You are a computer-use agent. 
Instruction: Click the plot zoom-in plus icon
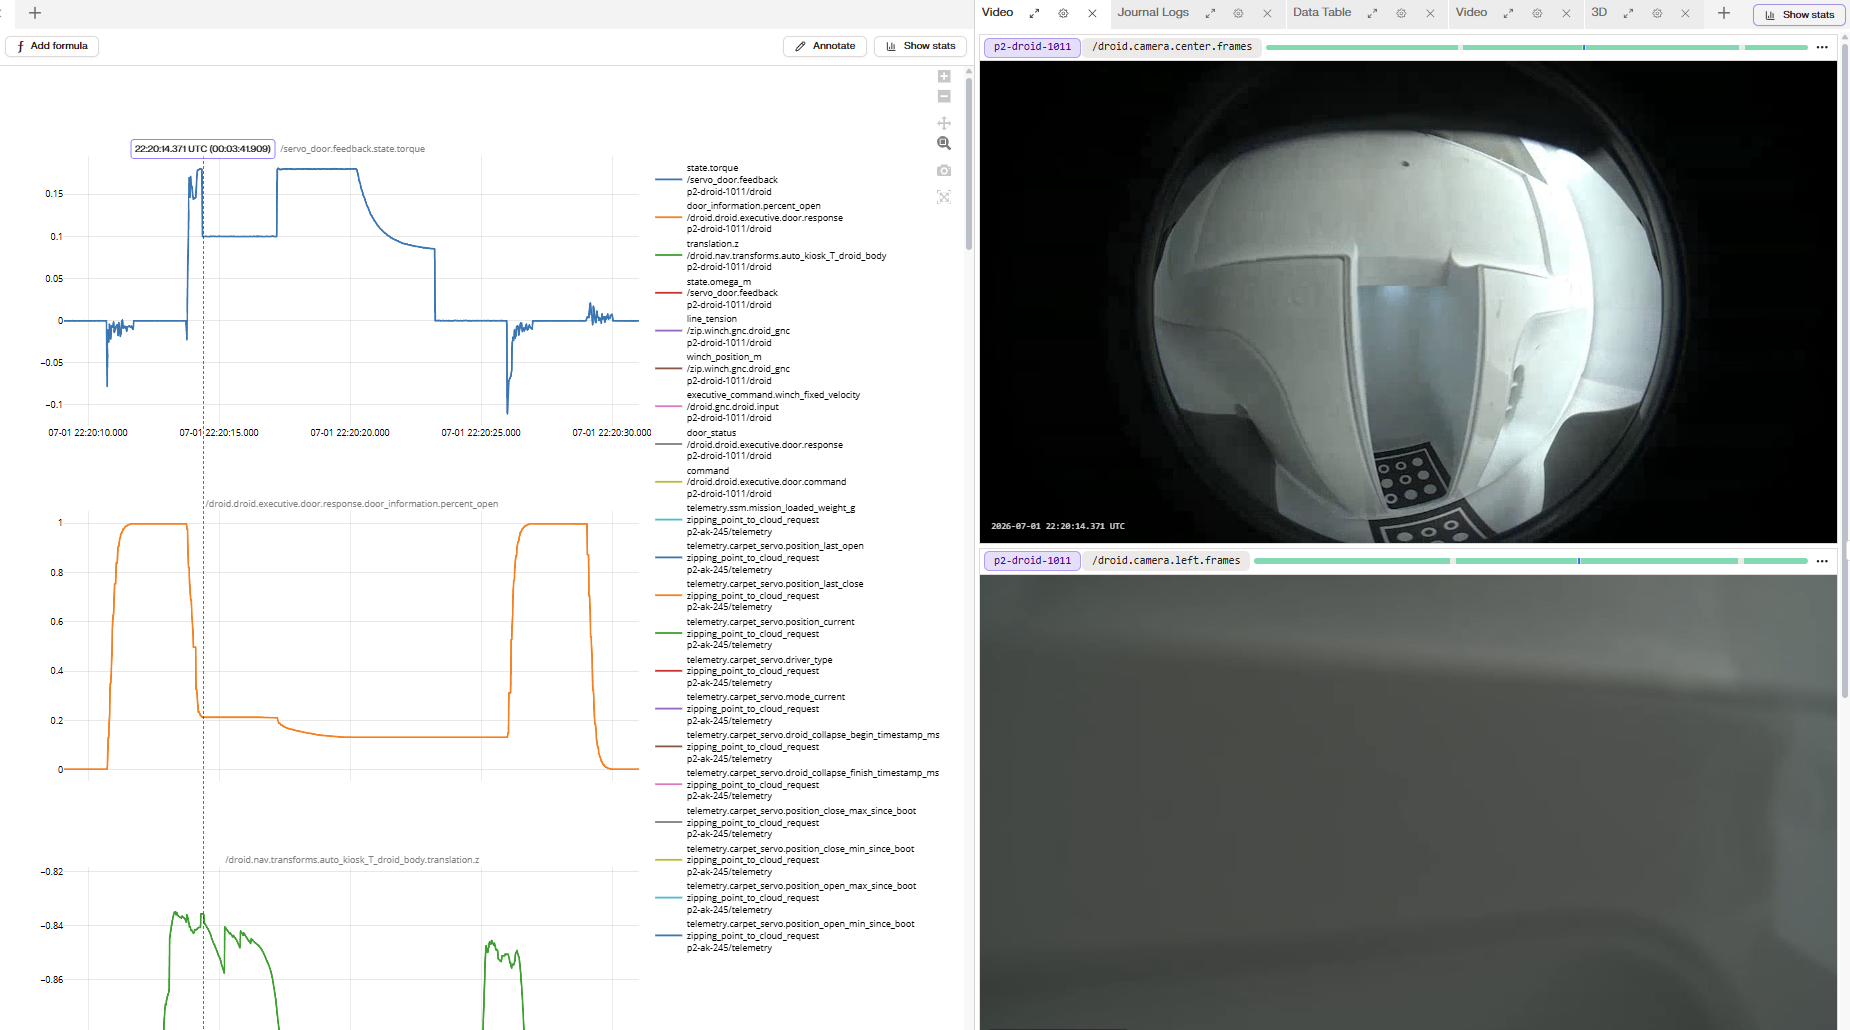pos(944,77)
